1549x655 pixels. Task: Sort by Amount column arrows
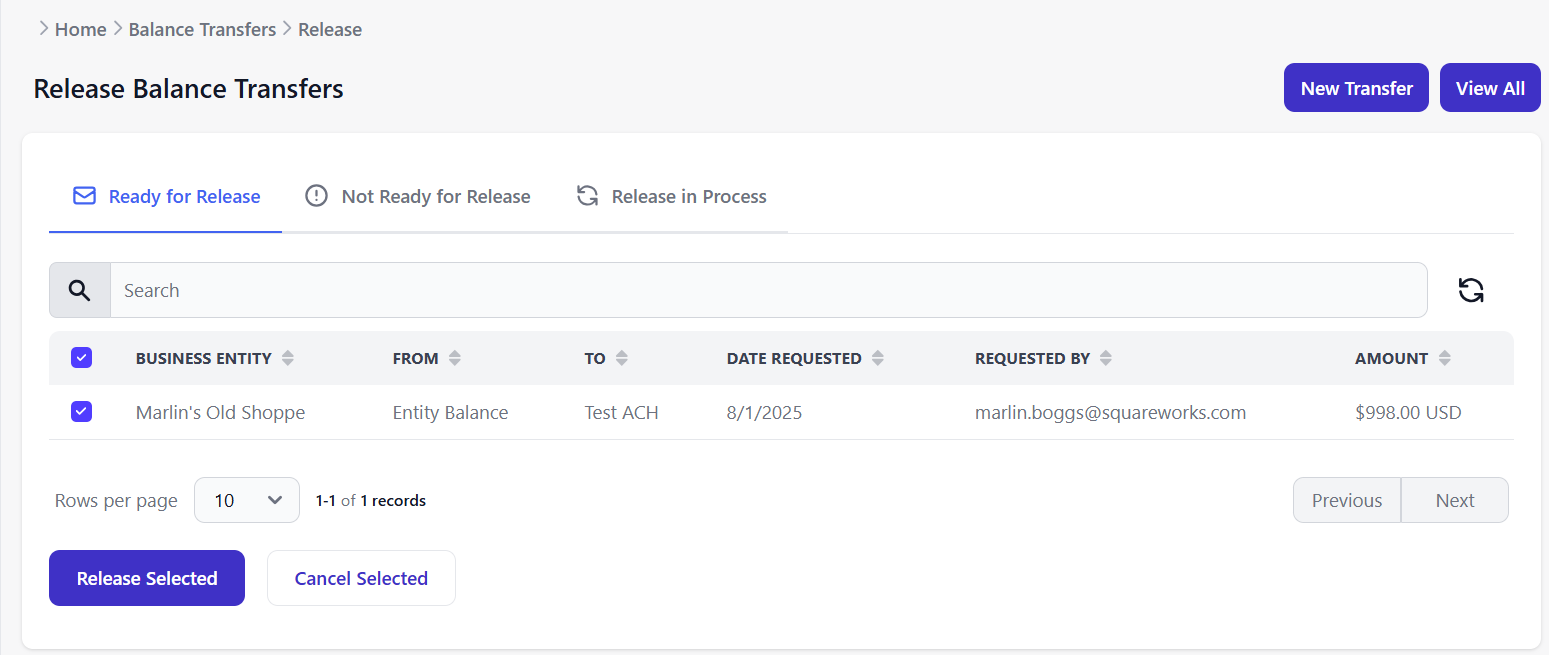point(1444,358)
